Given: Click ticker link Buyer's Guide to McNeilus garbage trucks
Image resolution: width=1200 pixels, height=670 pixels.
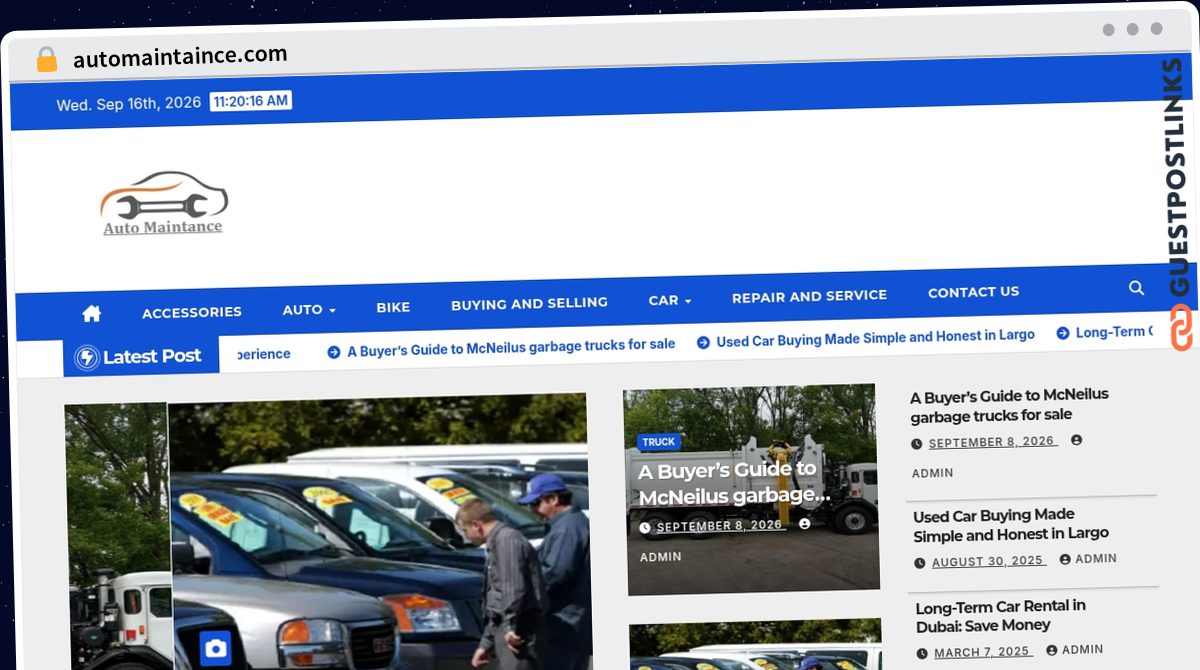Looking at the screenshot, I should [x=511, y=346].
